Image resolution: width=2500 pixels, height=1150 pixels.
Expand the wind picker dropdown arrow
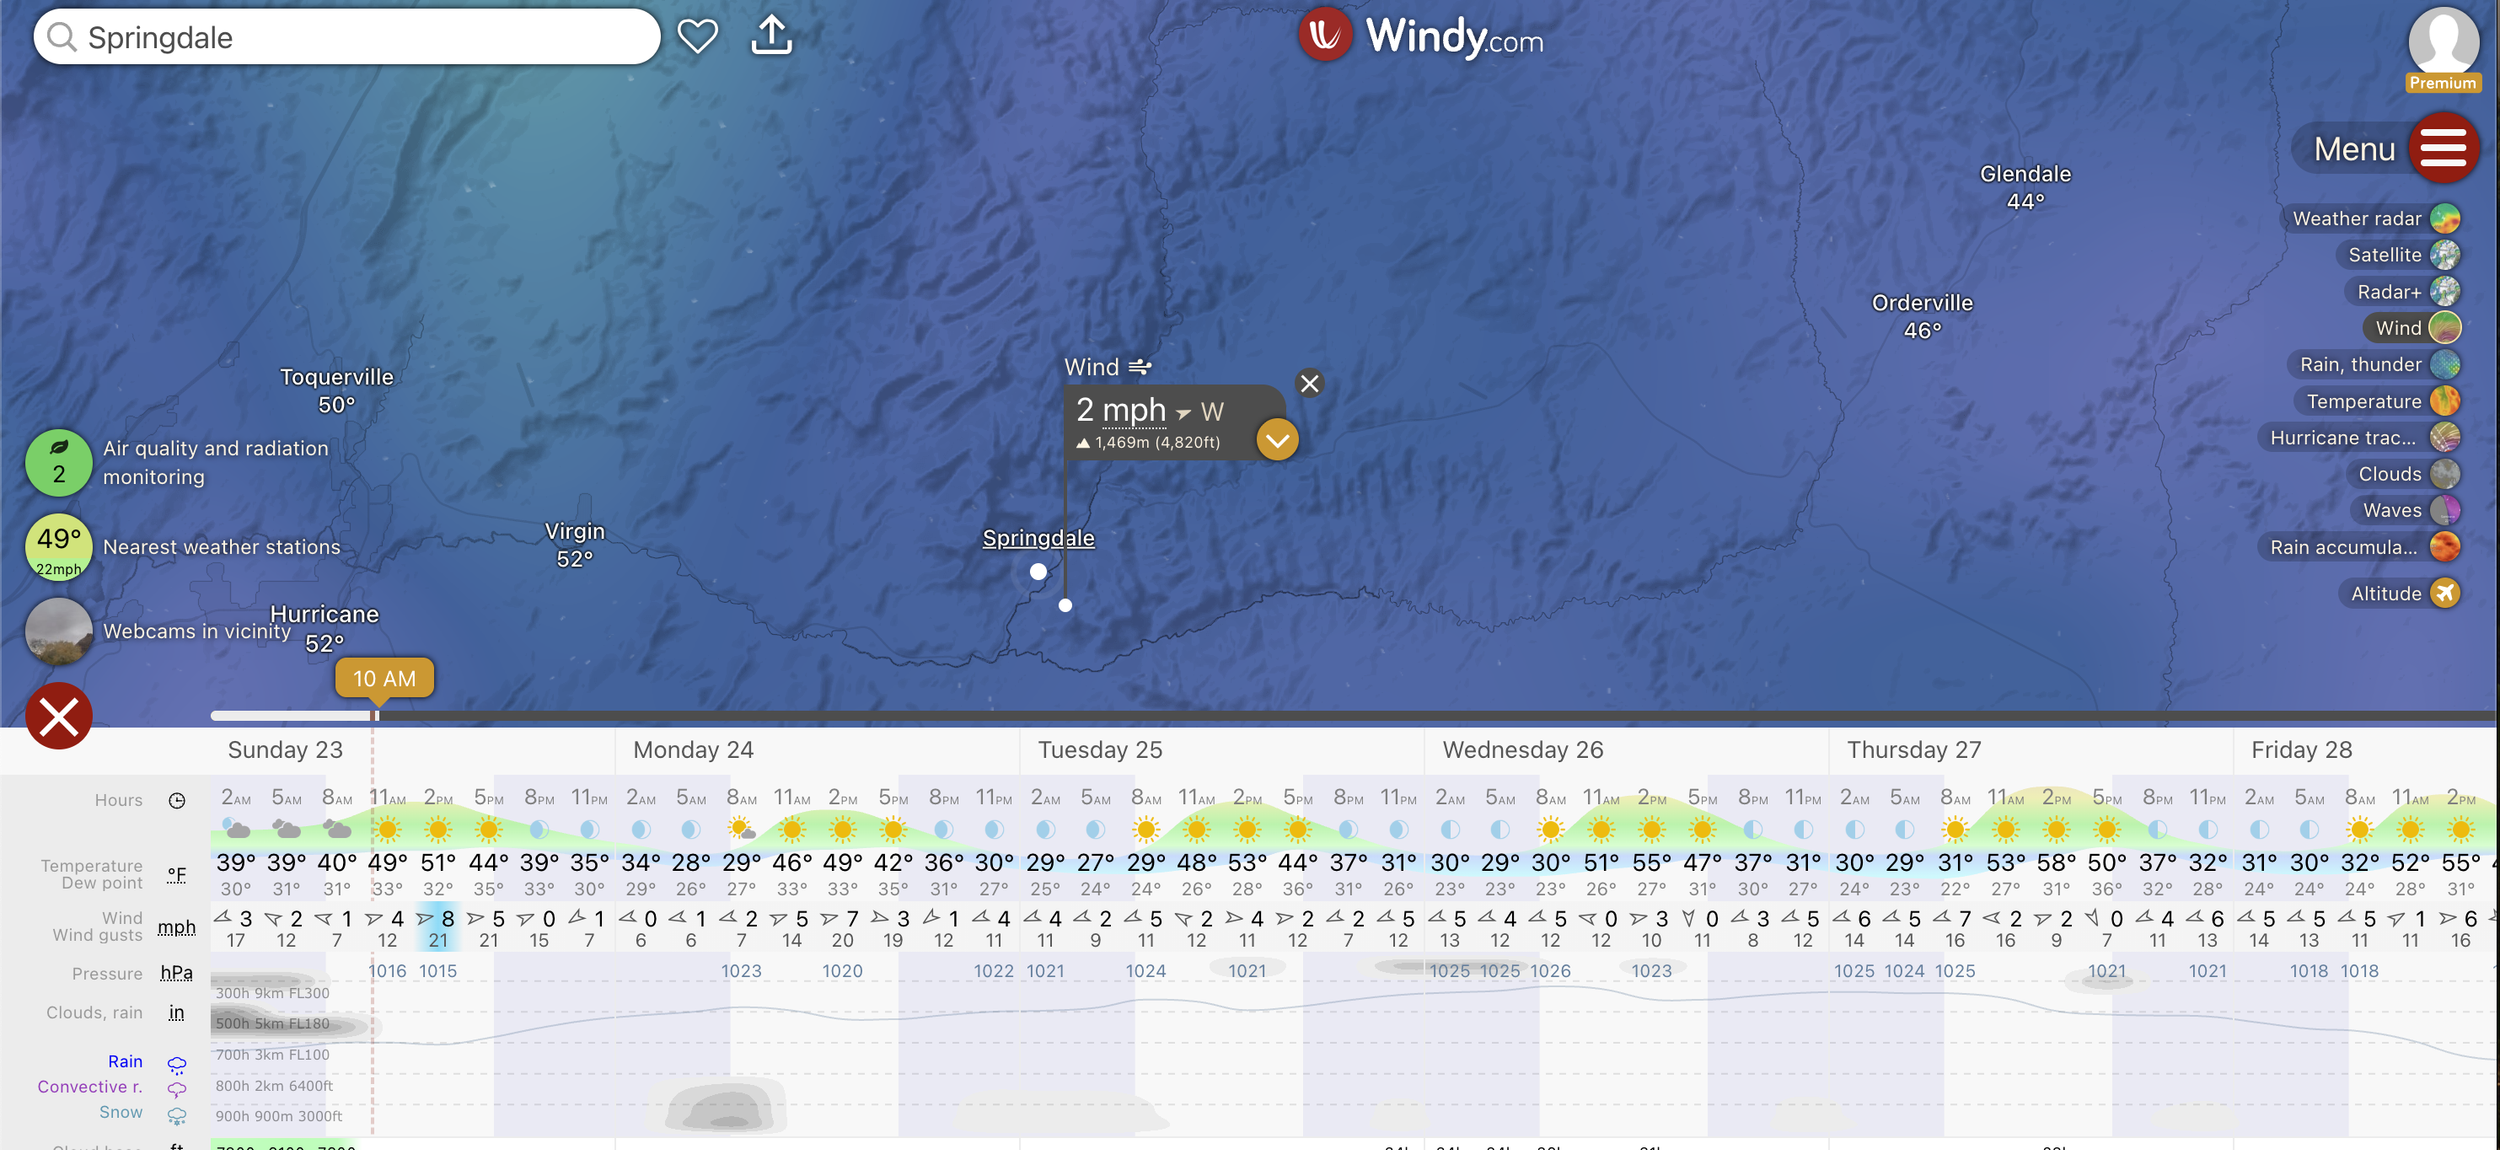point(1277,440)
